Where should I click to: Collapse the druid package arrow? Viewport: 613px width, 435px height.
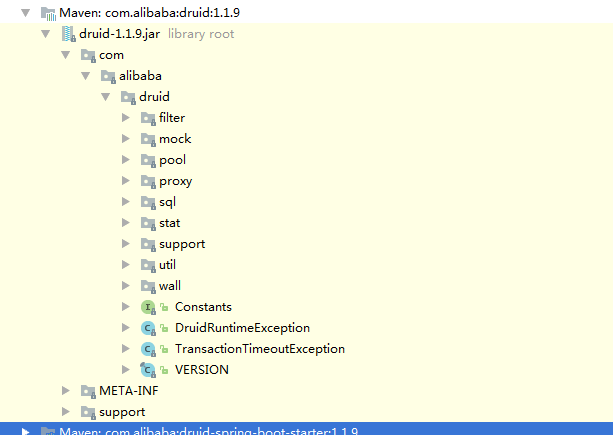pos(106,97)
